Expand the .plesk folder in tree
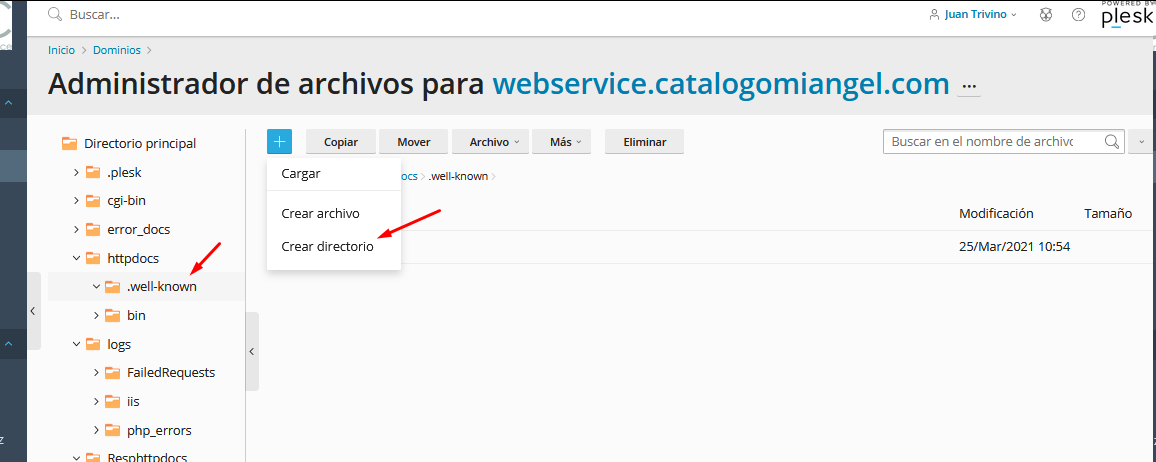The image size is (1156, 462). (76, 172)
